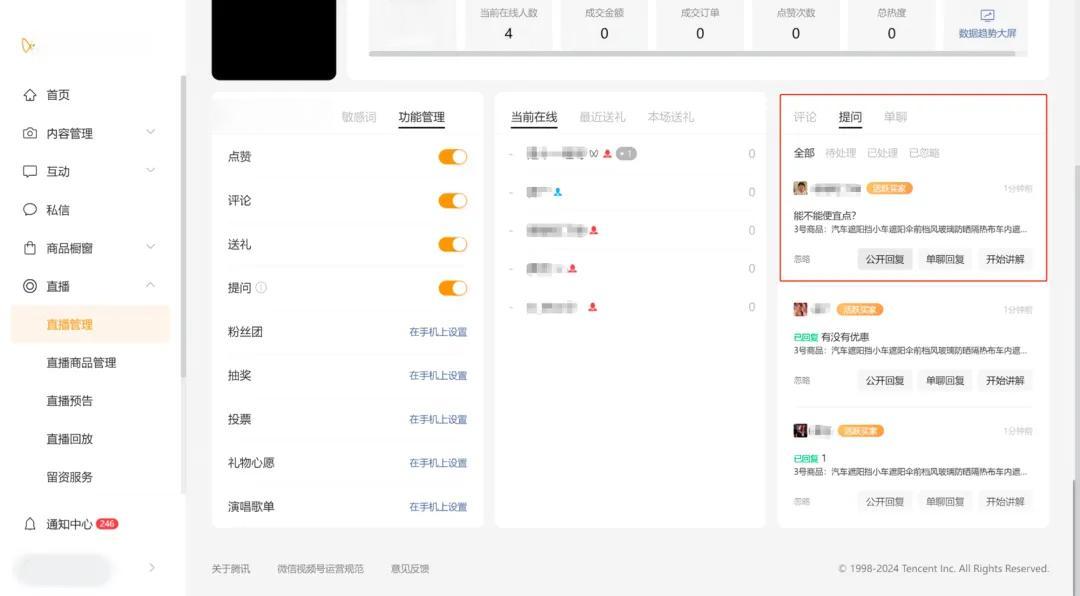Click the home icon beside 首页

(x=30, y=95)
